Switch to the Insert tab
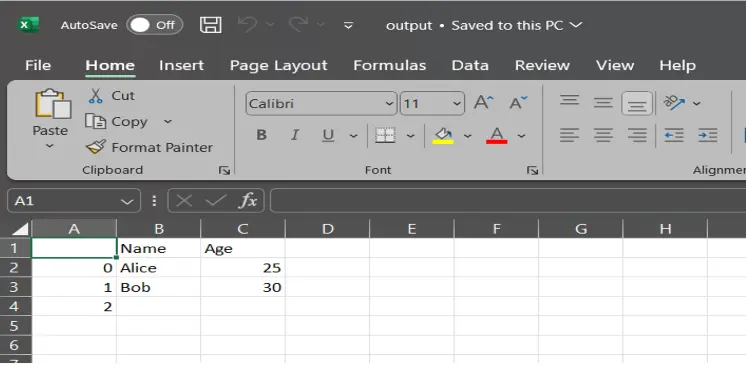 click(181, 65)
